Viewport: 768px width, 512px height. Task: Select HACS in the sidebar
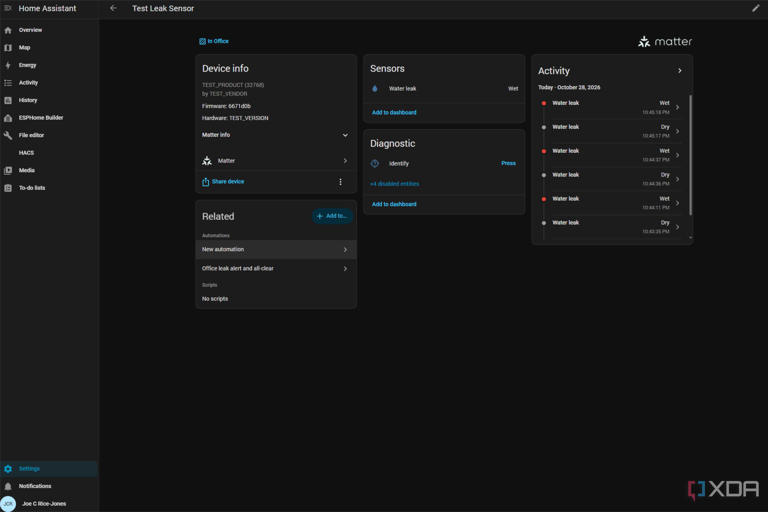49,153
